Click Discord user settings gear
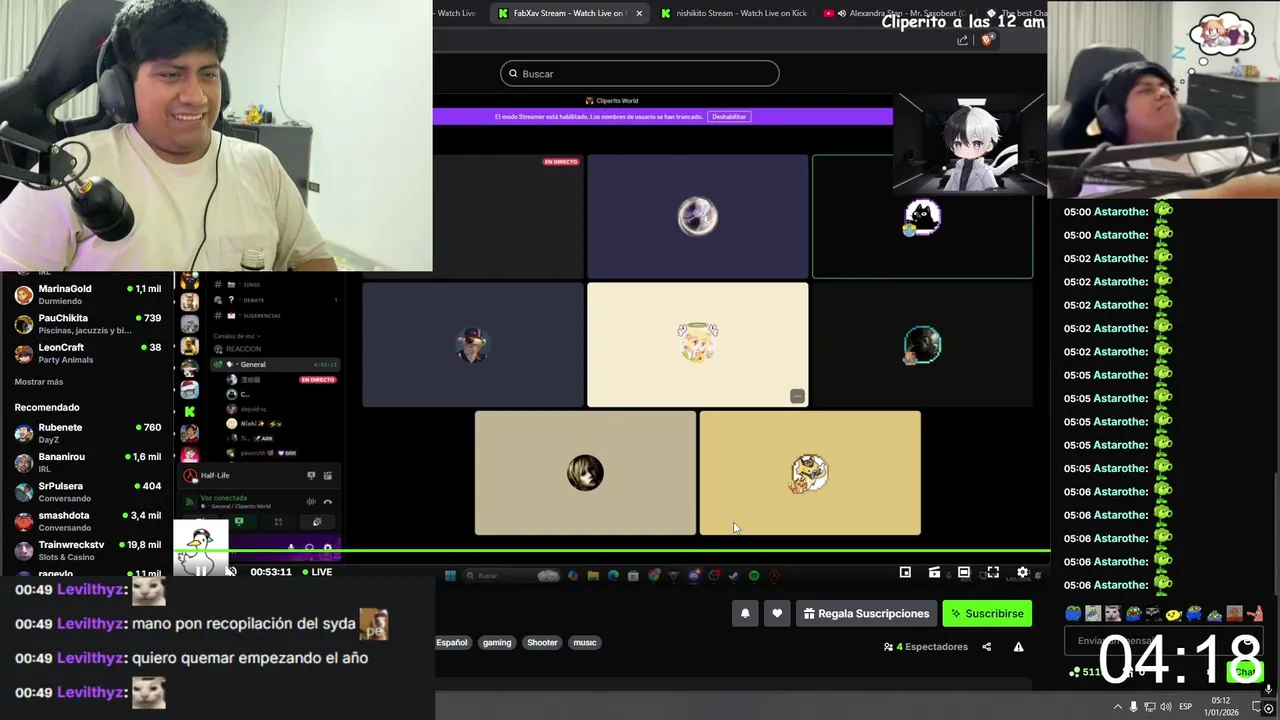1280x720 pixels. click(x=327, y=547)
